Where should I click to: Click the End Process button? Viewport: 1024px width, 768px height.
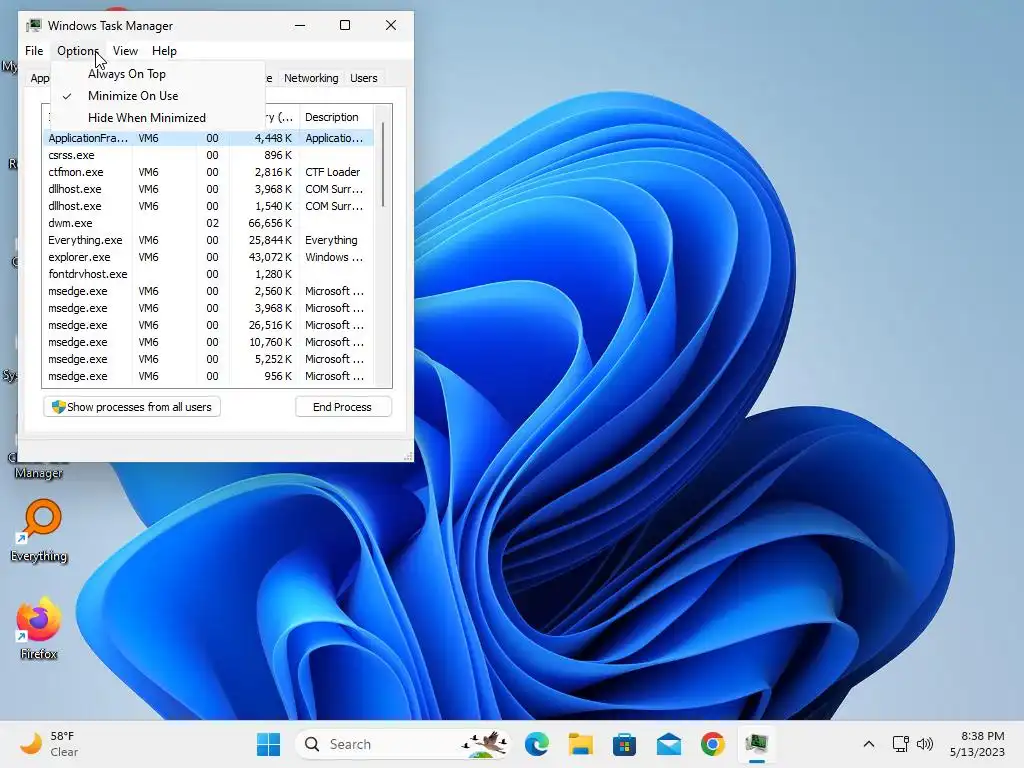click(343, 407)
